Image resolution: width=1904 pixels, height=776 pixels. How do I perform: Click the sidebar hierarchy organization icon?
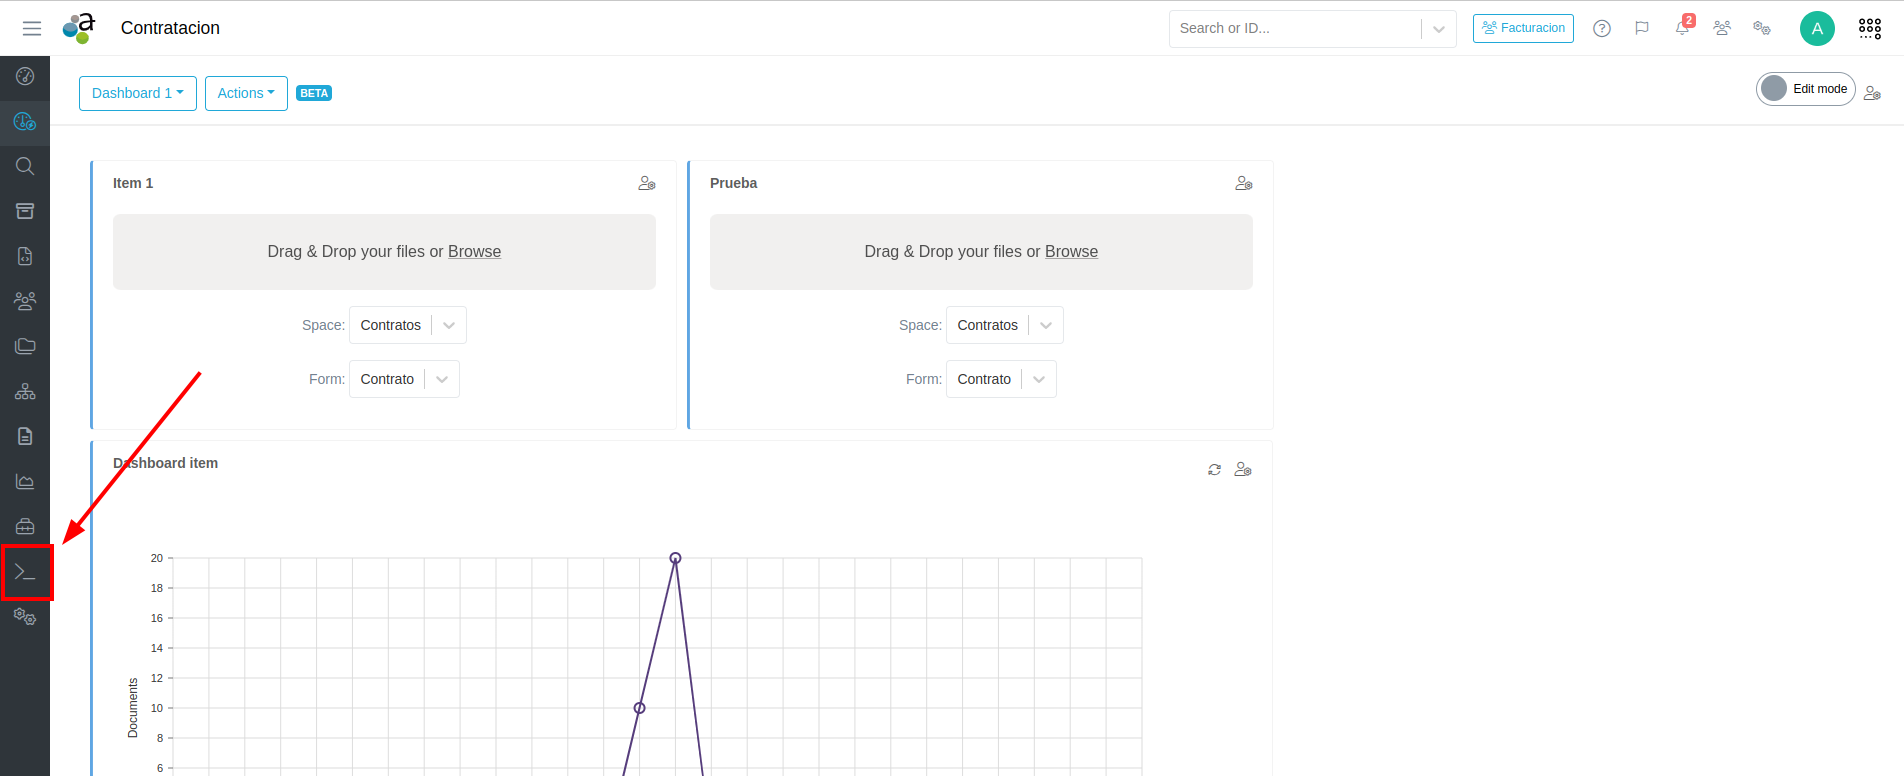coord(25,391)
